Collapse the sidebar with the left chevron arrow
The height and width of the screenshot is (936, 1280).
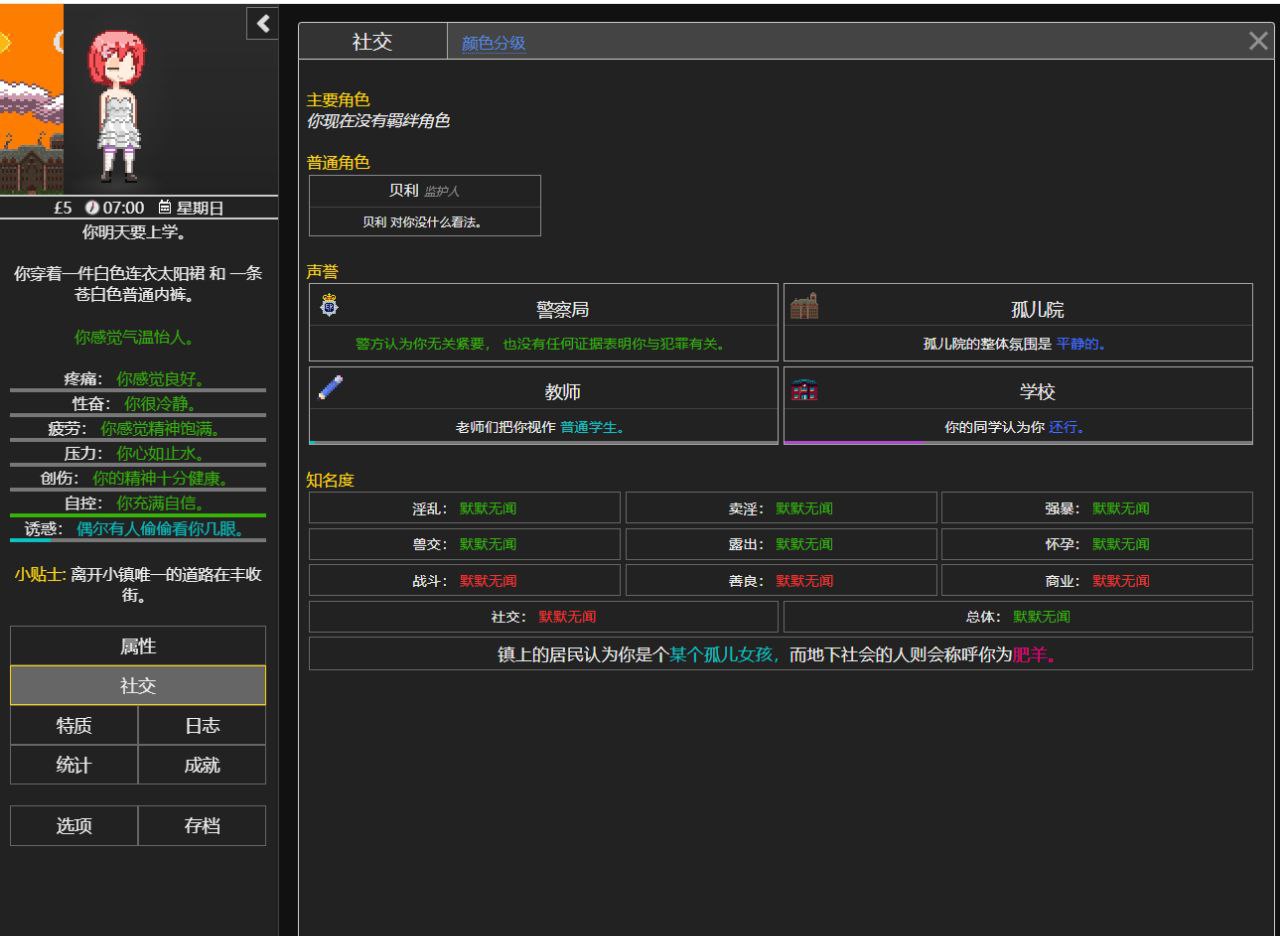tap(261, 25)
